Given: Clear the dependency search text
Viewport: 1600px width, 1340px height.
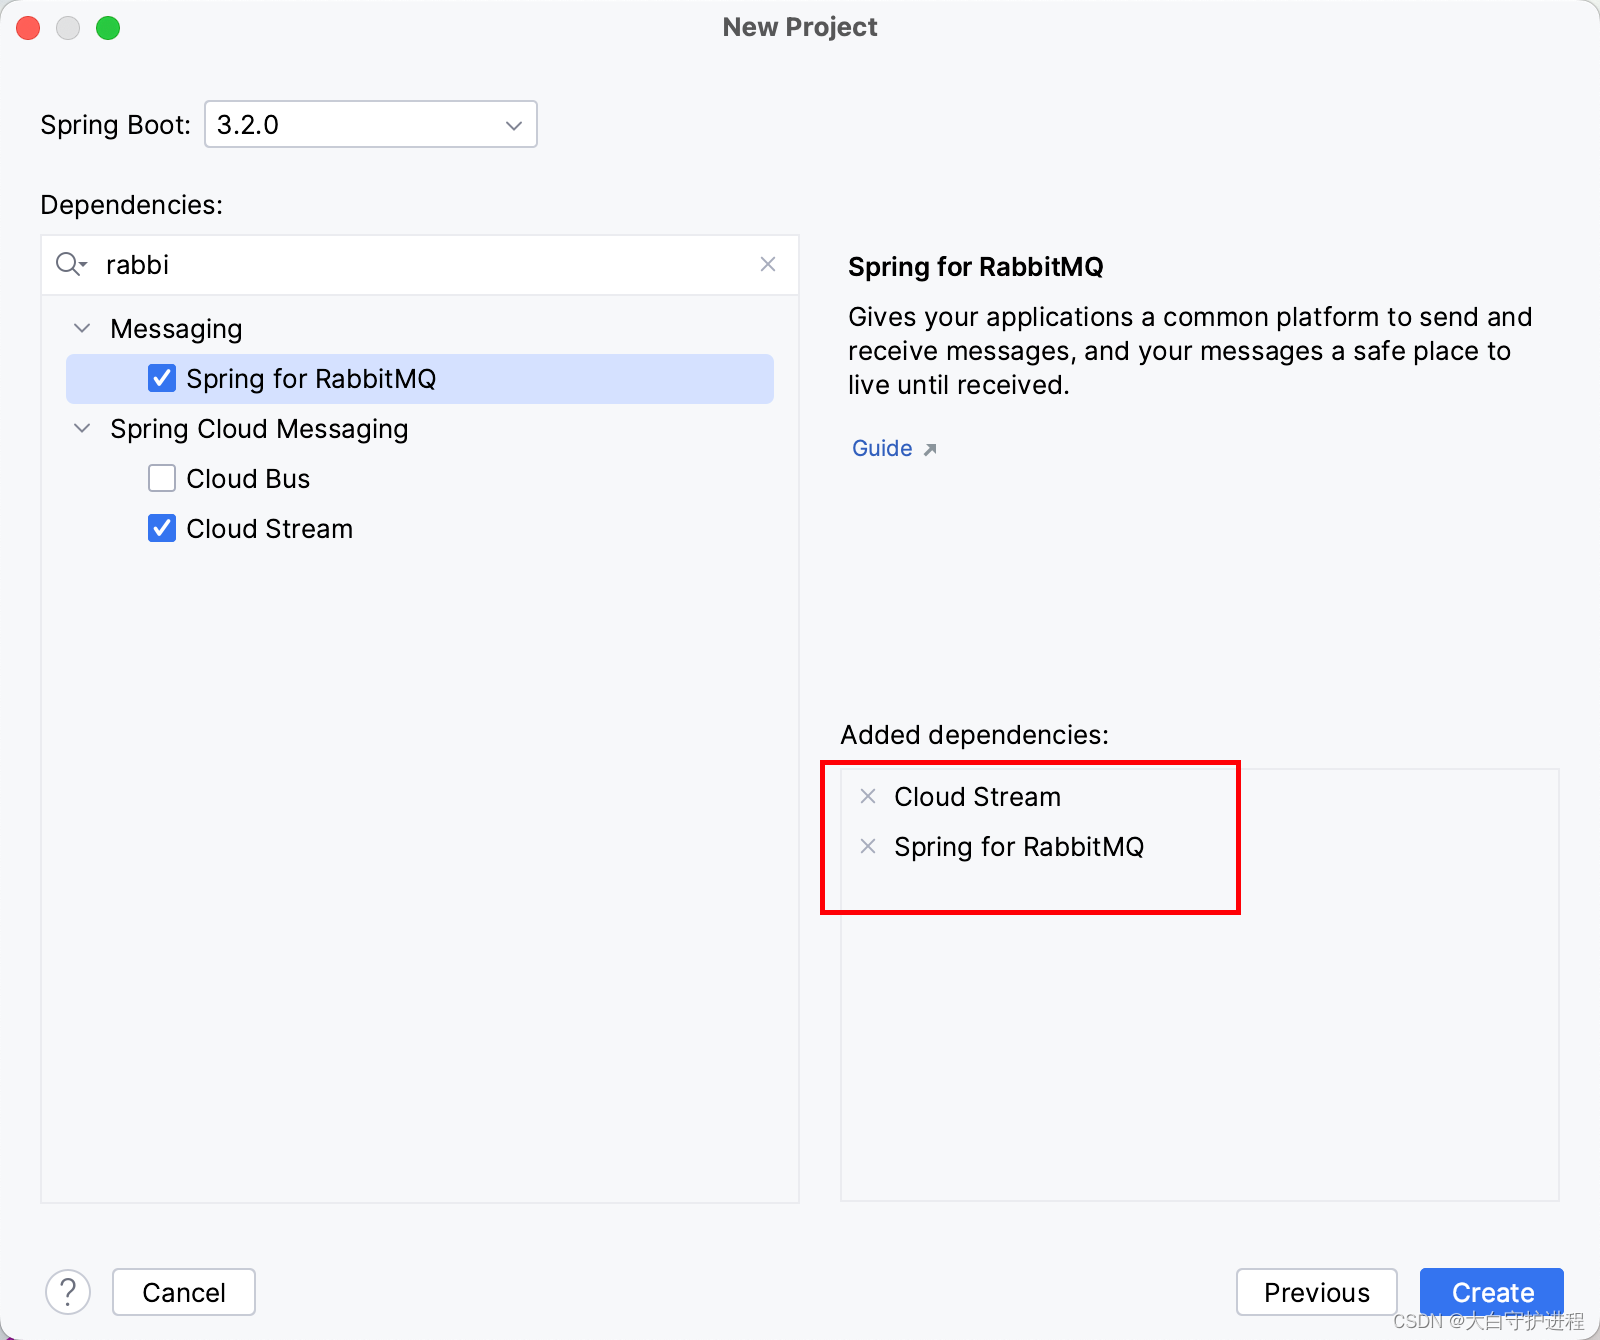Looking at the screenshot, I should coord(768,264).
